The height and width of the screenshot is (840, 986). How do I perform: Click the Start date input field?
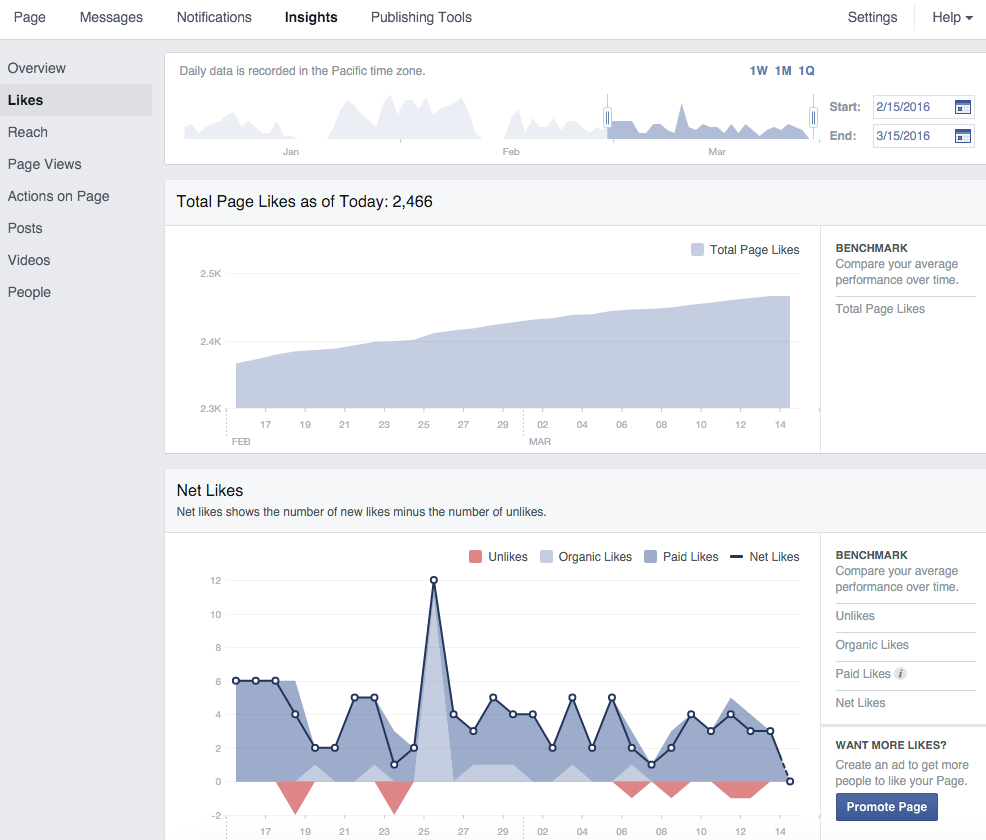[x=911, y=107]
